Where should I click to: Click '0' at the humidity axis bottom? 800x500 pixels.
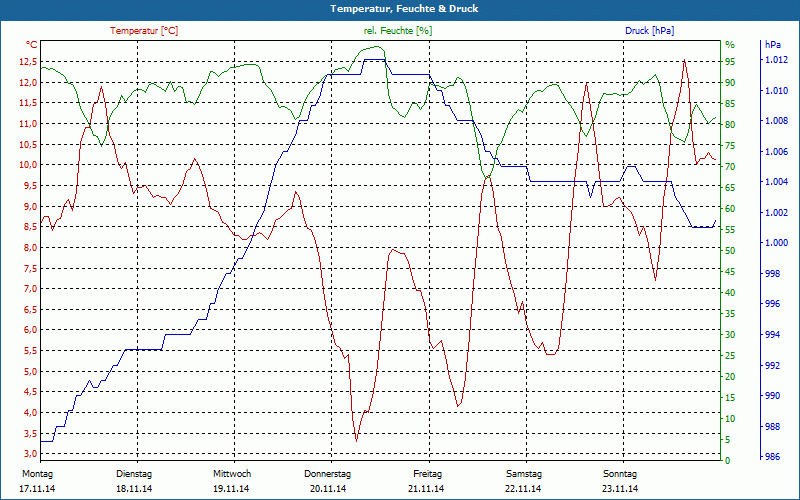728,461
